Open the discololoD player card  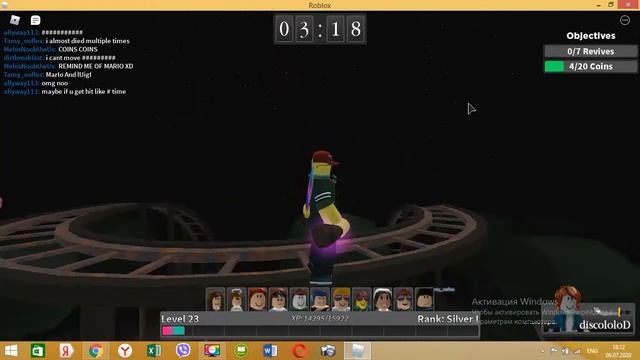(589, 318)
